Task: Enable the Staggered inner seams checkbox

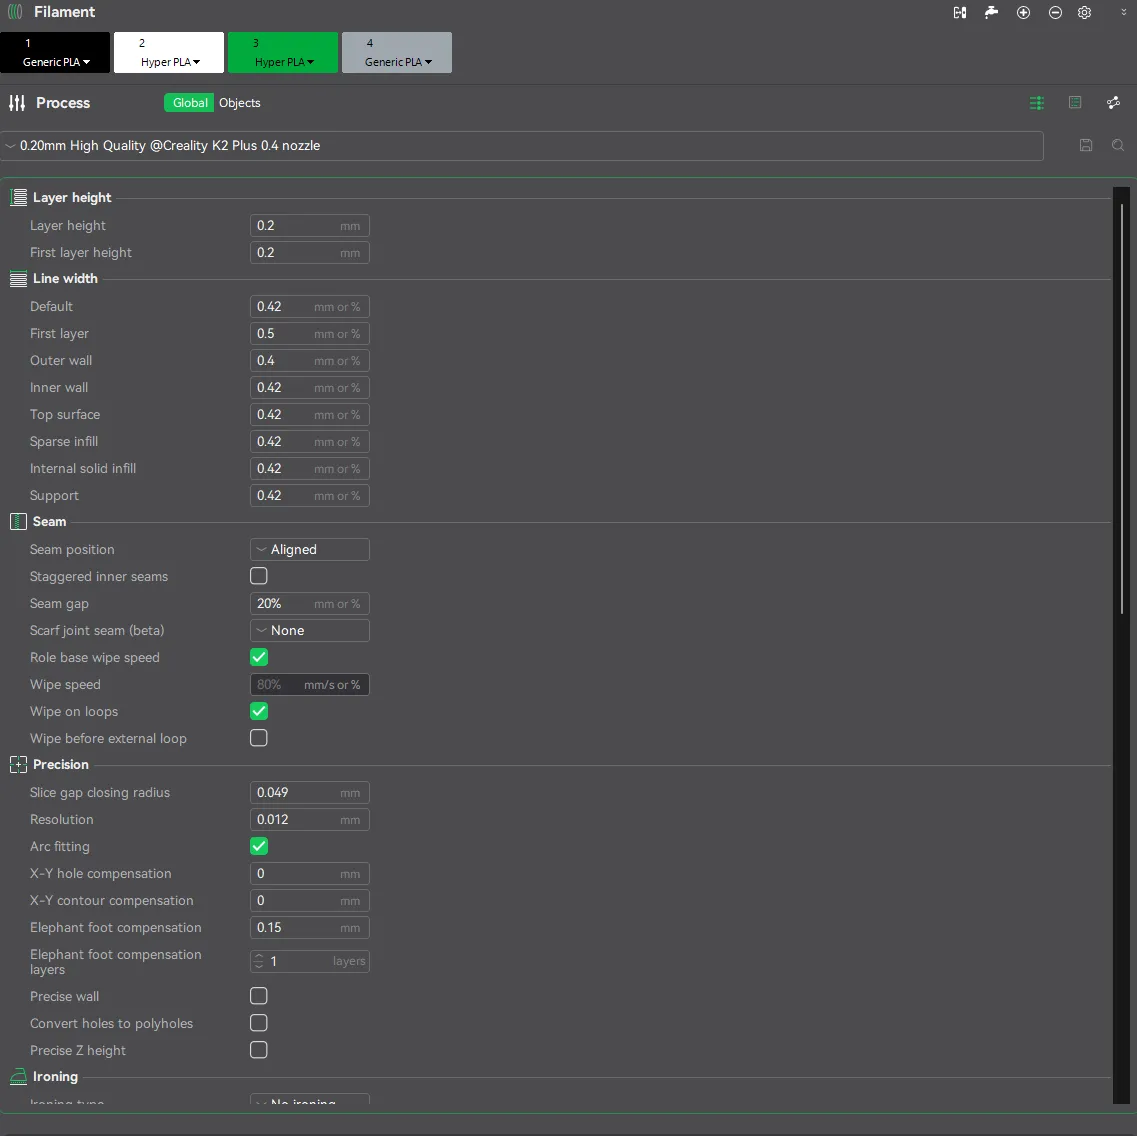Action: click(259, 576)
